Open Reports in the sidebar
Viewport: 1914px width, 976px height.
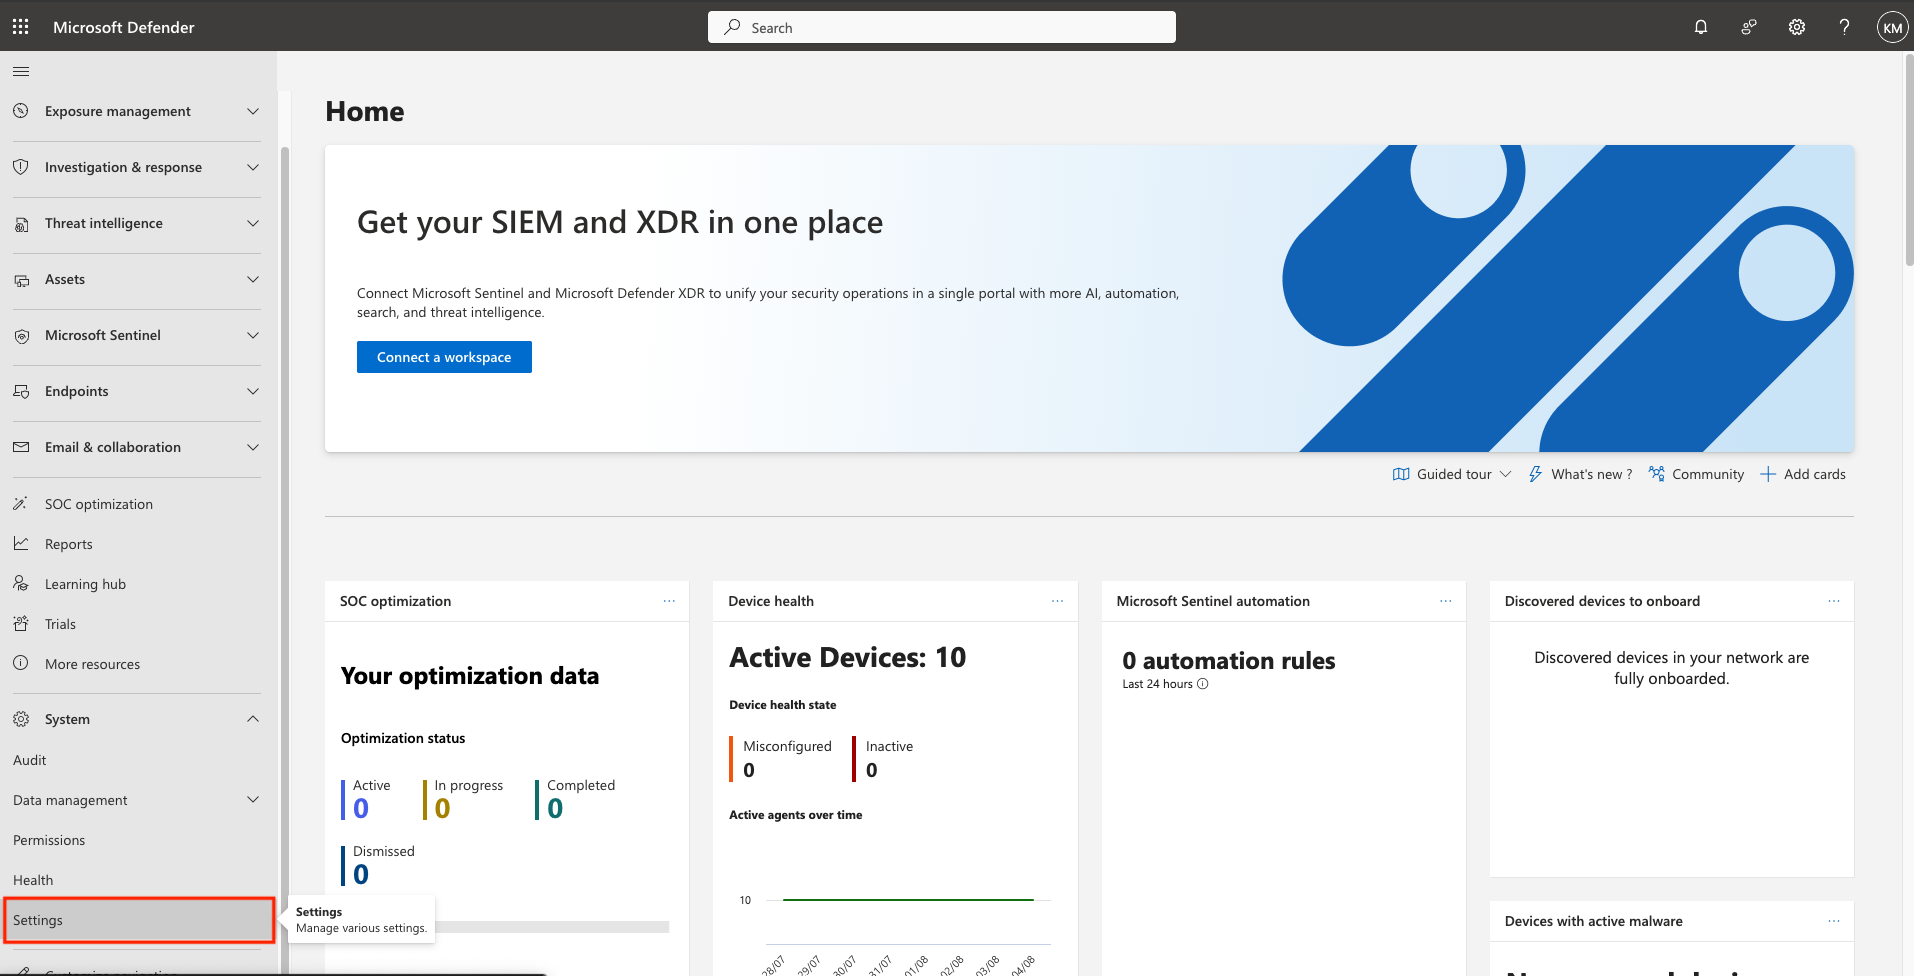click(69, 544)
